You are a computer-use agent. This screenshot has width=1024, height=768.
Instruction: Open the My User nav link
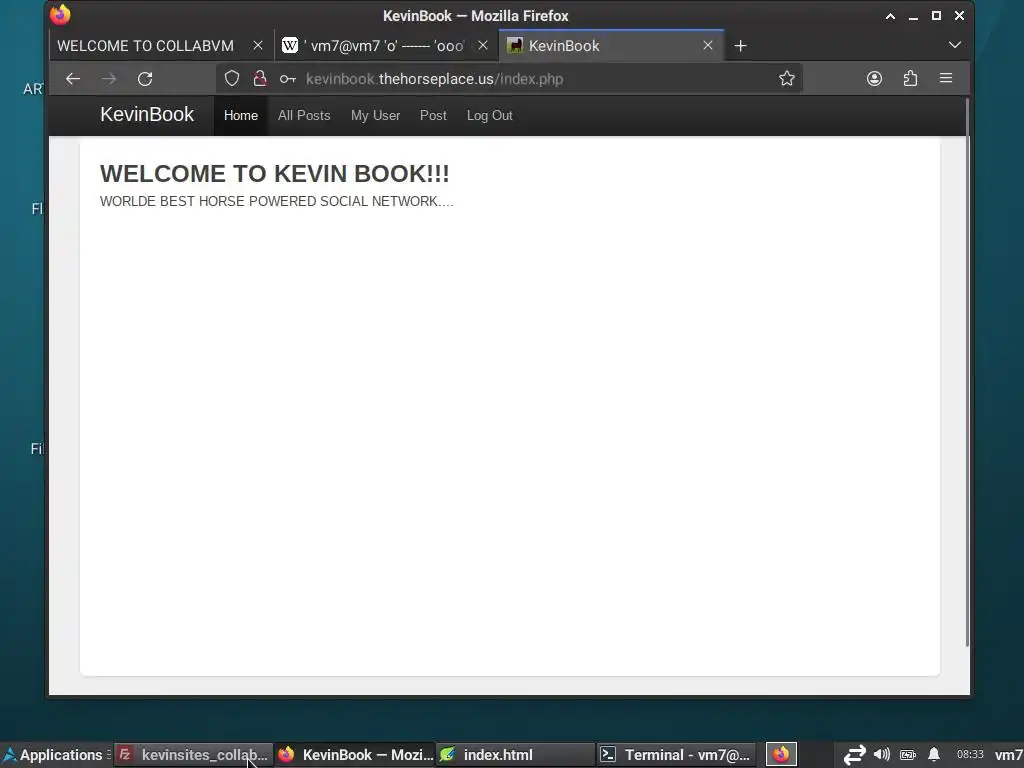pyautogui.click(x=376, y=116)
